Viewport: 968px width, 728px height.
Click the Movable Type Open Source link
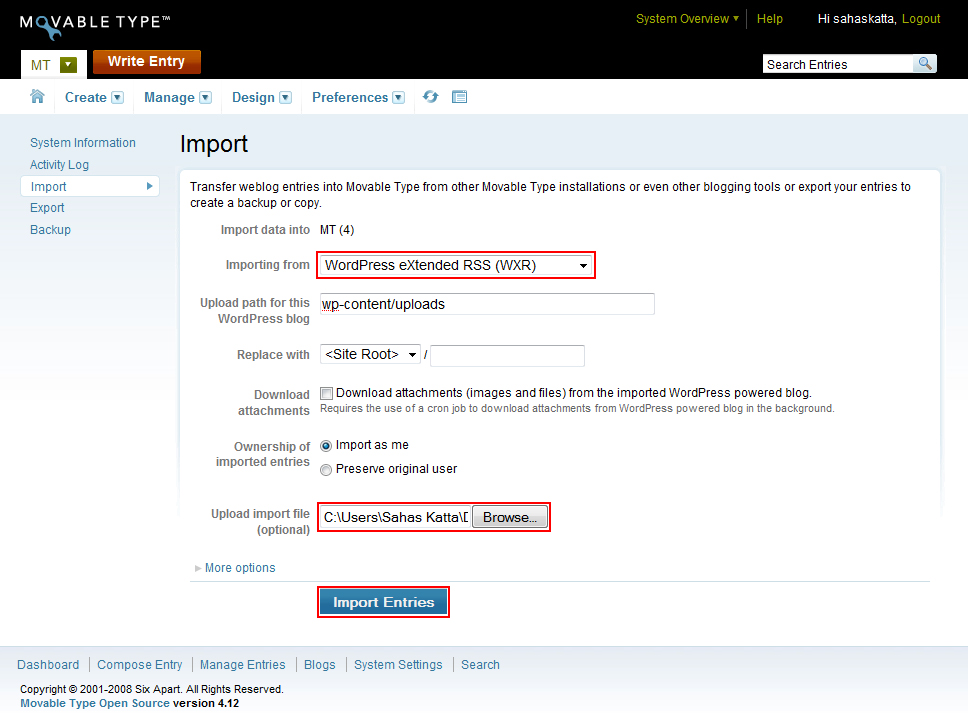95,703
